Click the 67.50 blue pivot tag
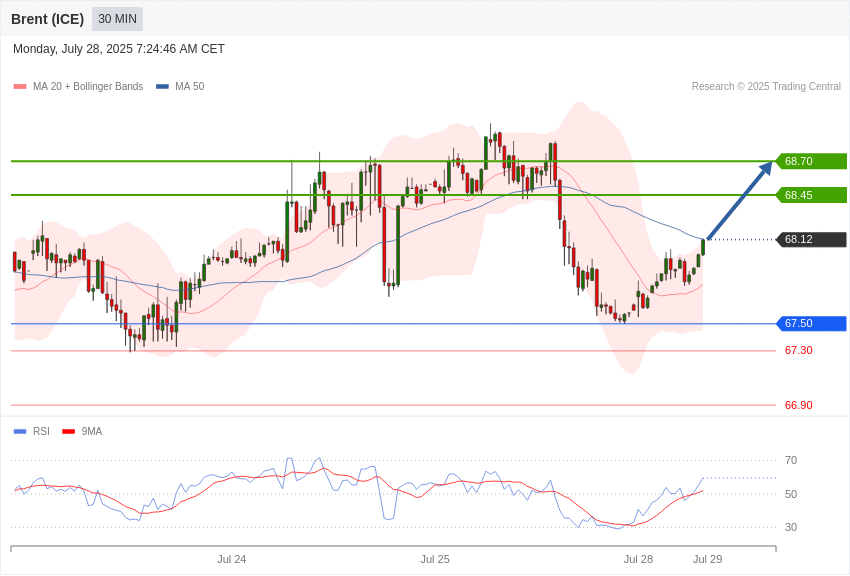This screenshot has height=576, width=850. point(811,323)
